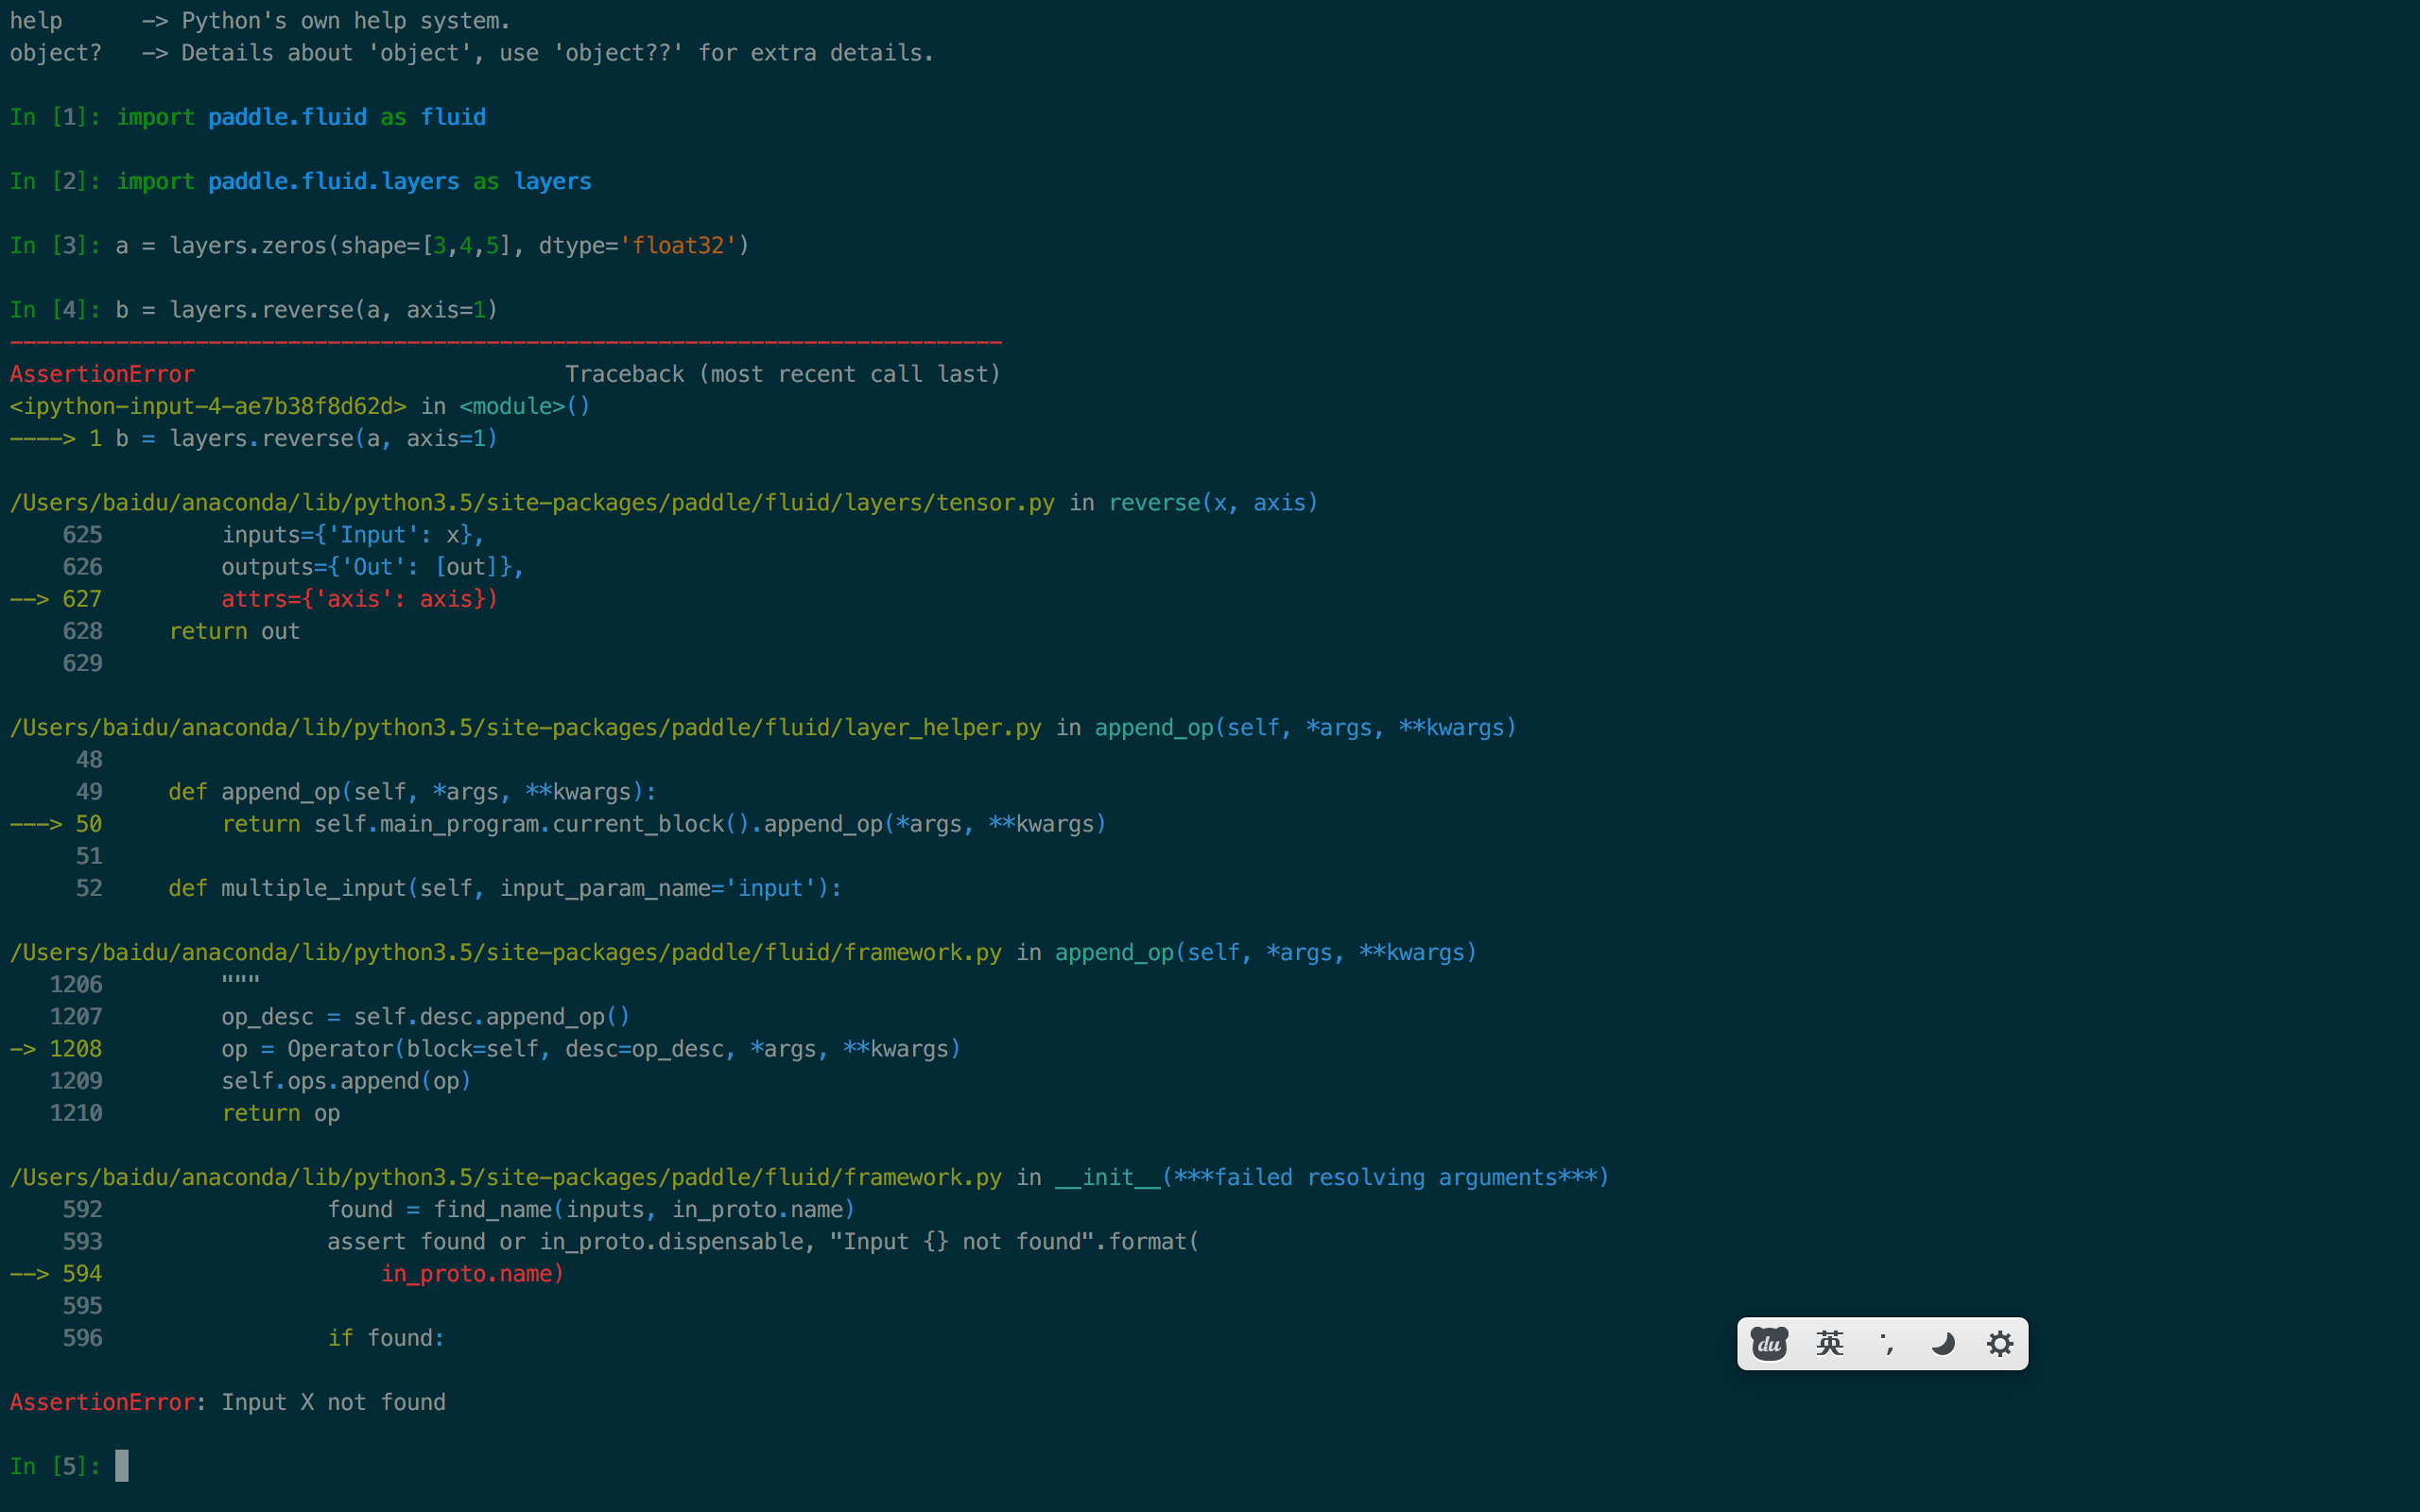Open the input method settings gear
The image size is (2420, 1512).
point(1999,1343)
